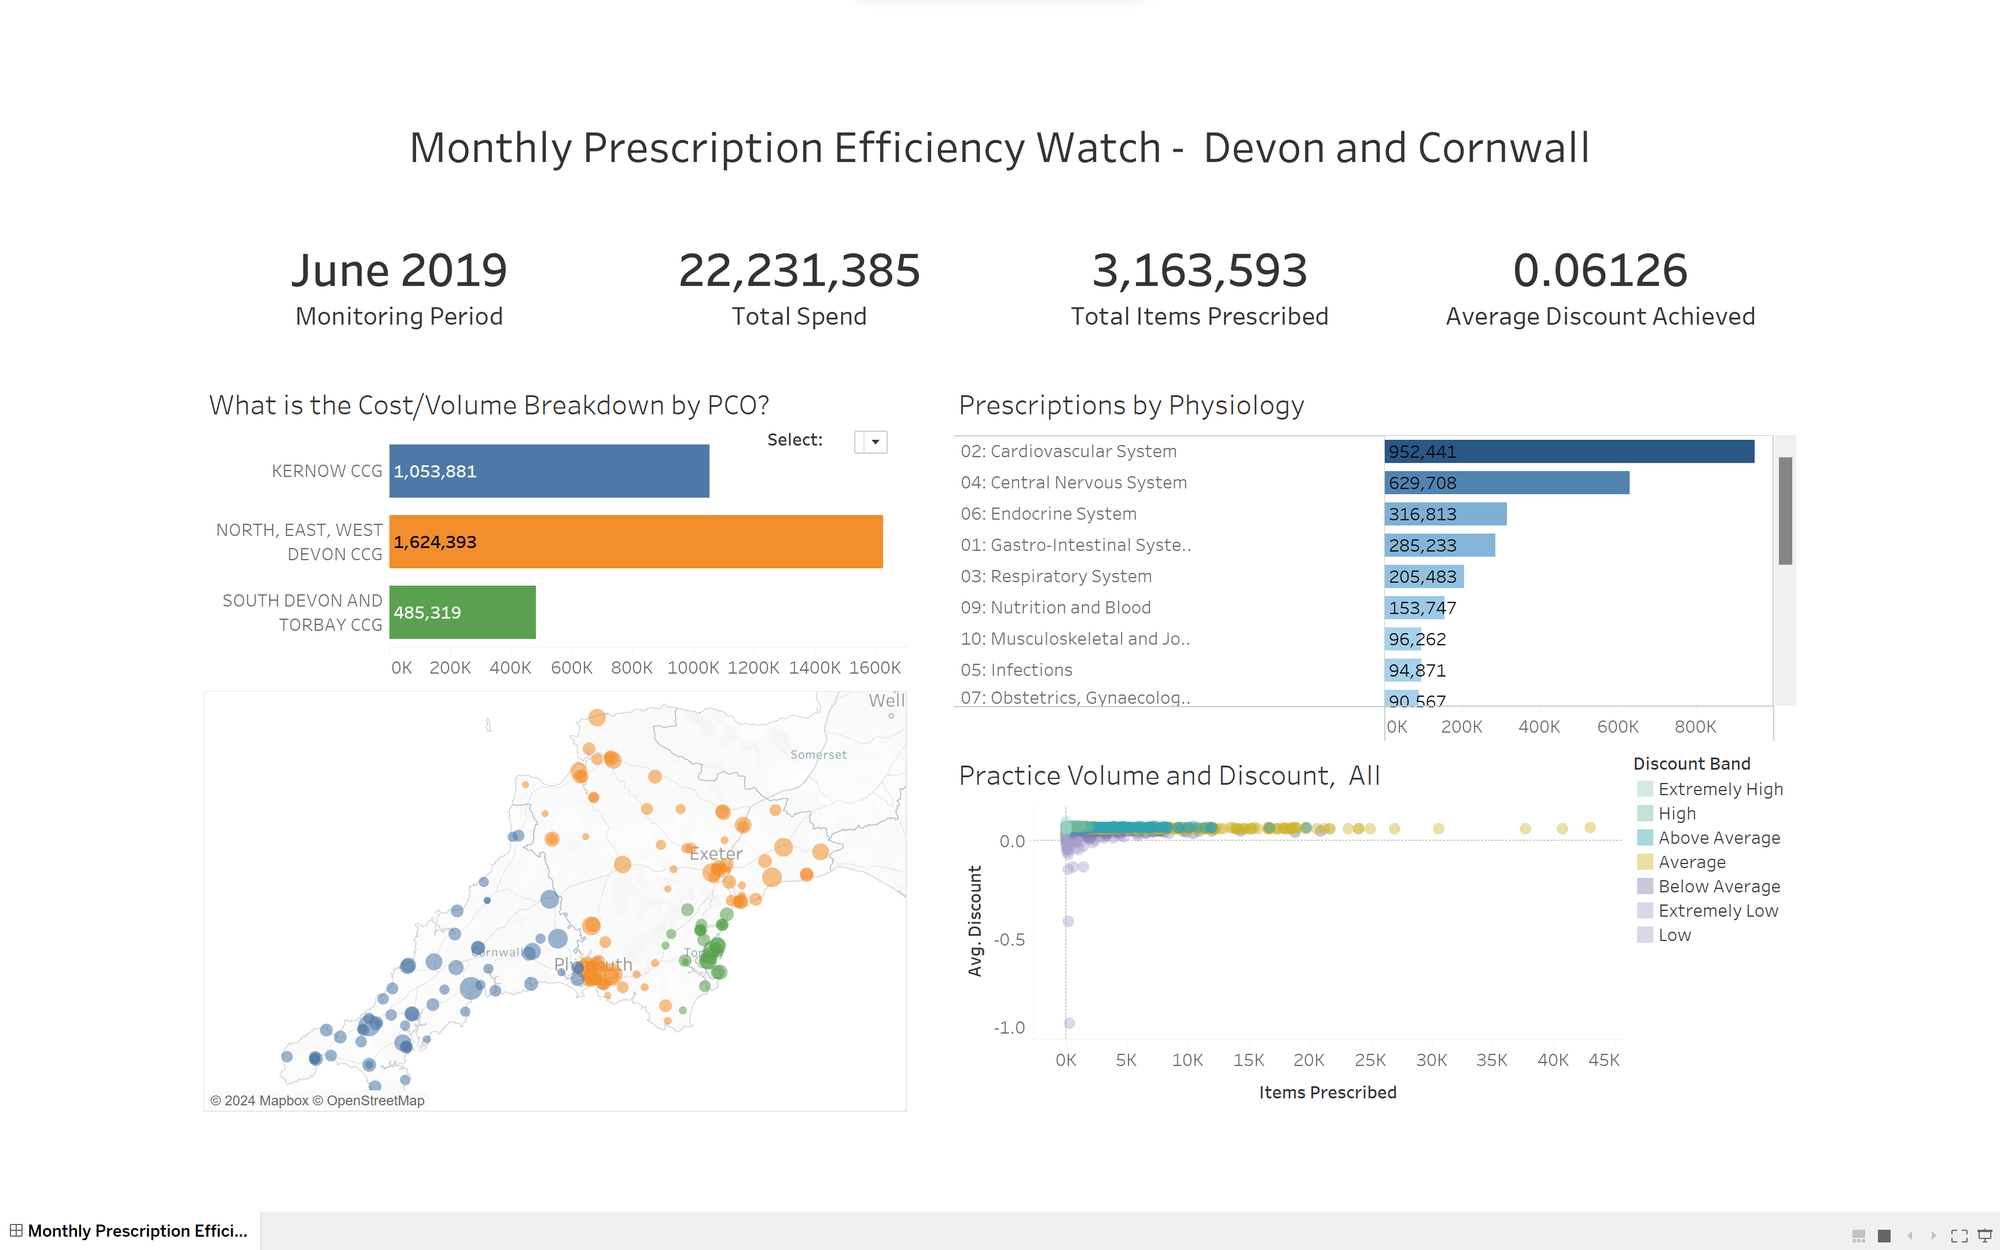Select Cardiovascular System bar 952,441
The height and width of the screenshot is (1250, 2000).
tap(1569, 452)
